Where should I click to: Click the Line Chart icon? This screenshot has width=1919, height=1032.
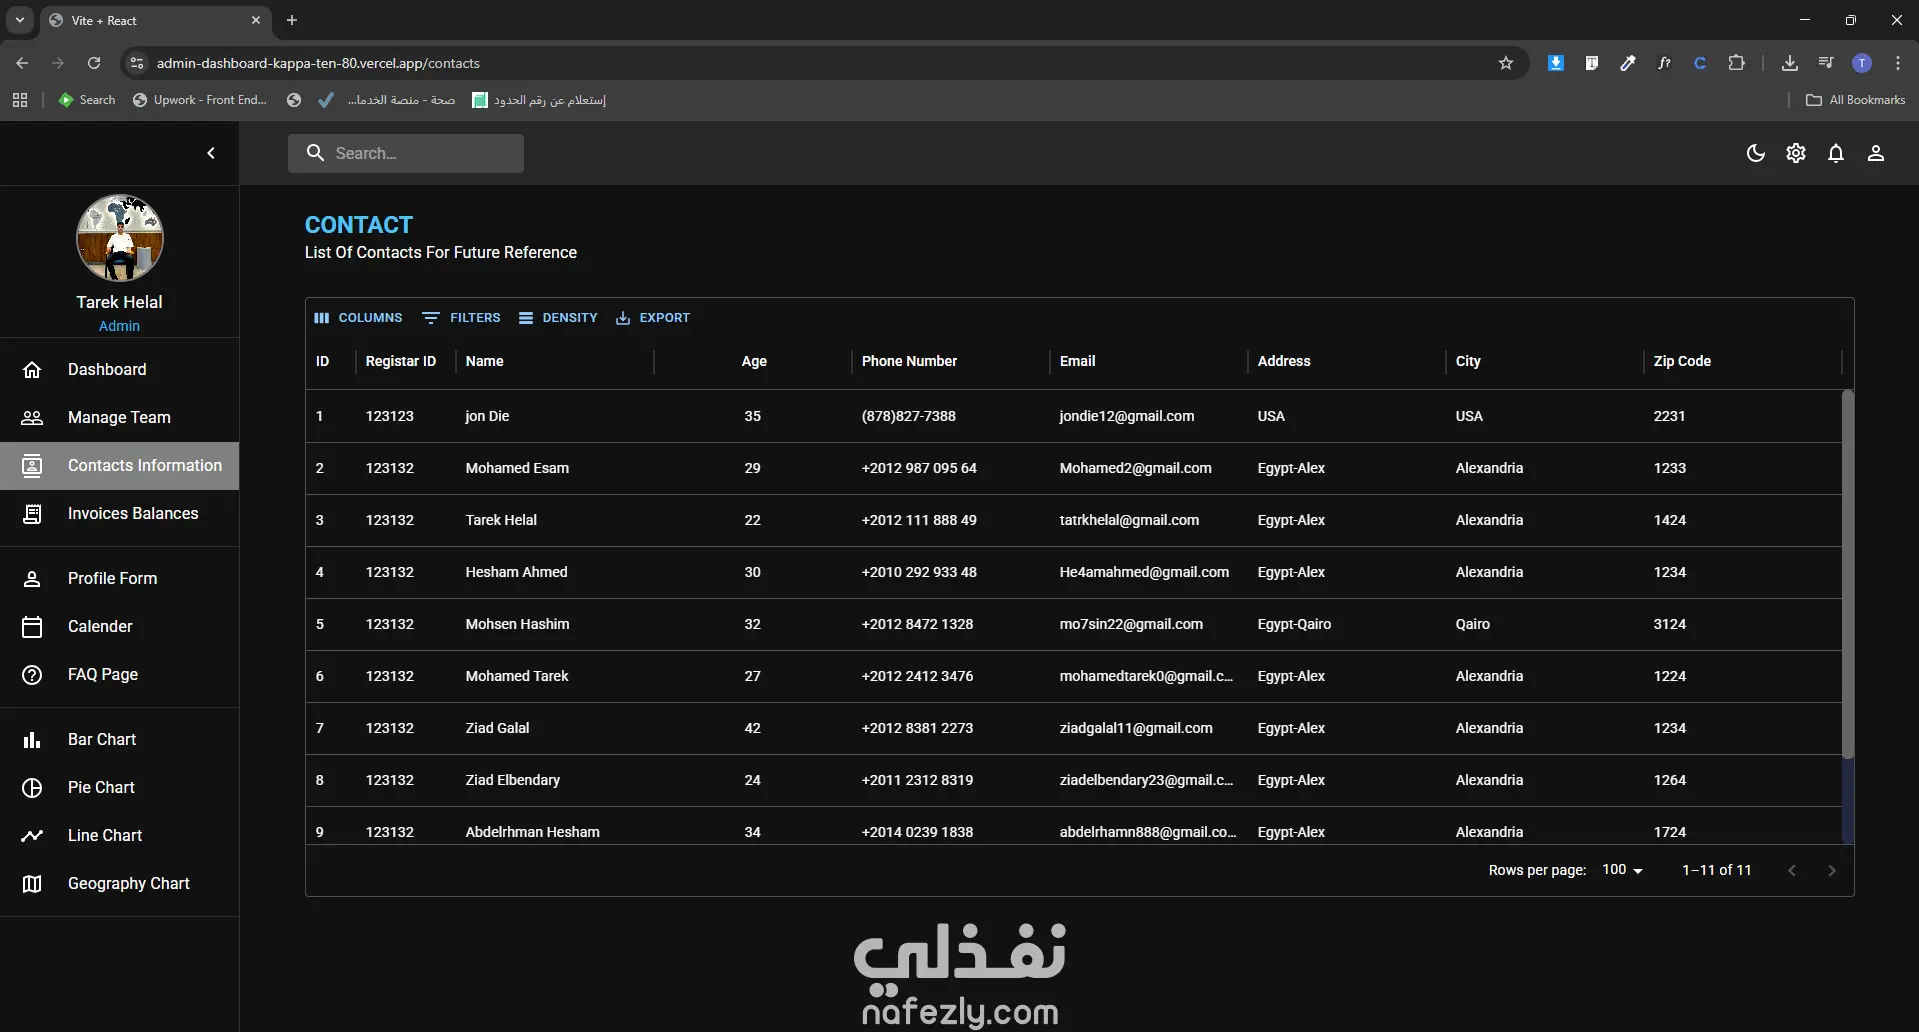click(32, 836)
